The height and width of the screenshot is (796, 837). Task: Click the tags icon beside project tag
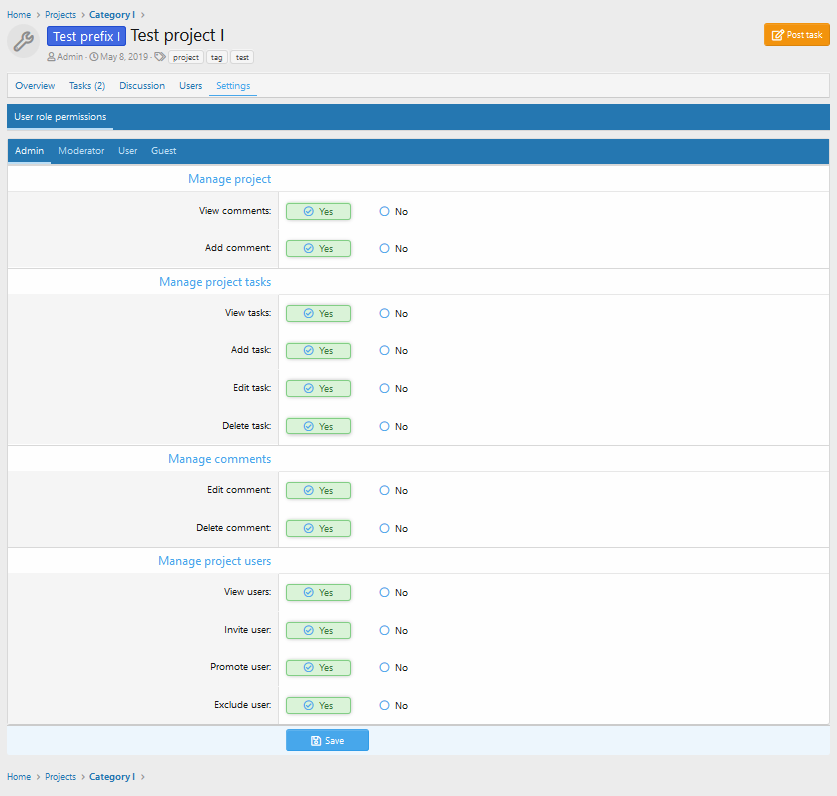pyautogui.click(x=160, y=57)
